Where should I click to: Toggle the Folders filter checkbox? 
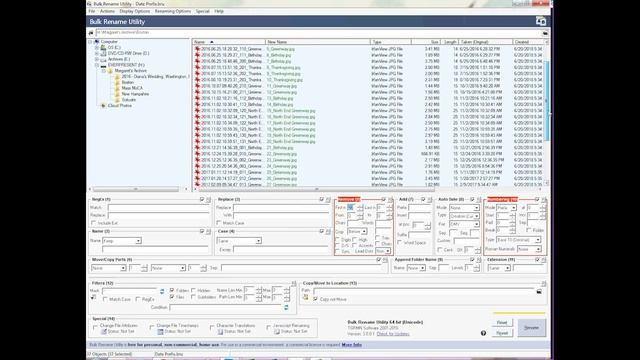click(x=172, y=290)
